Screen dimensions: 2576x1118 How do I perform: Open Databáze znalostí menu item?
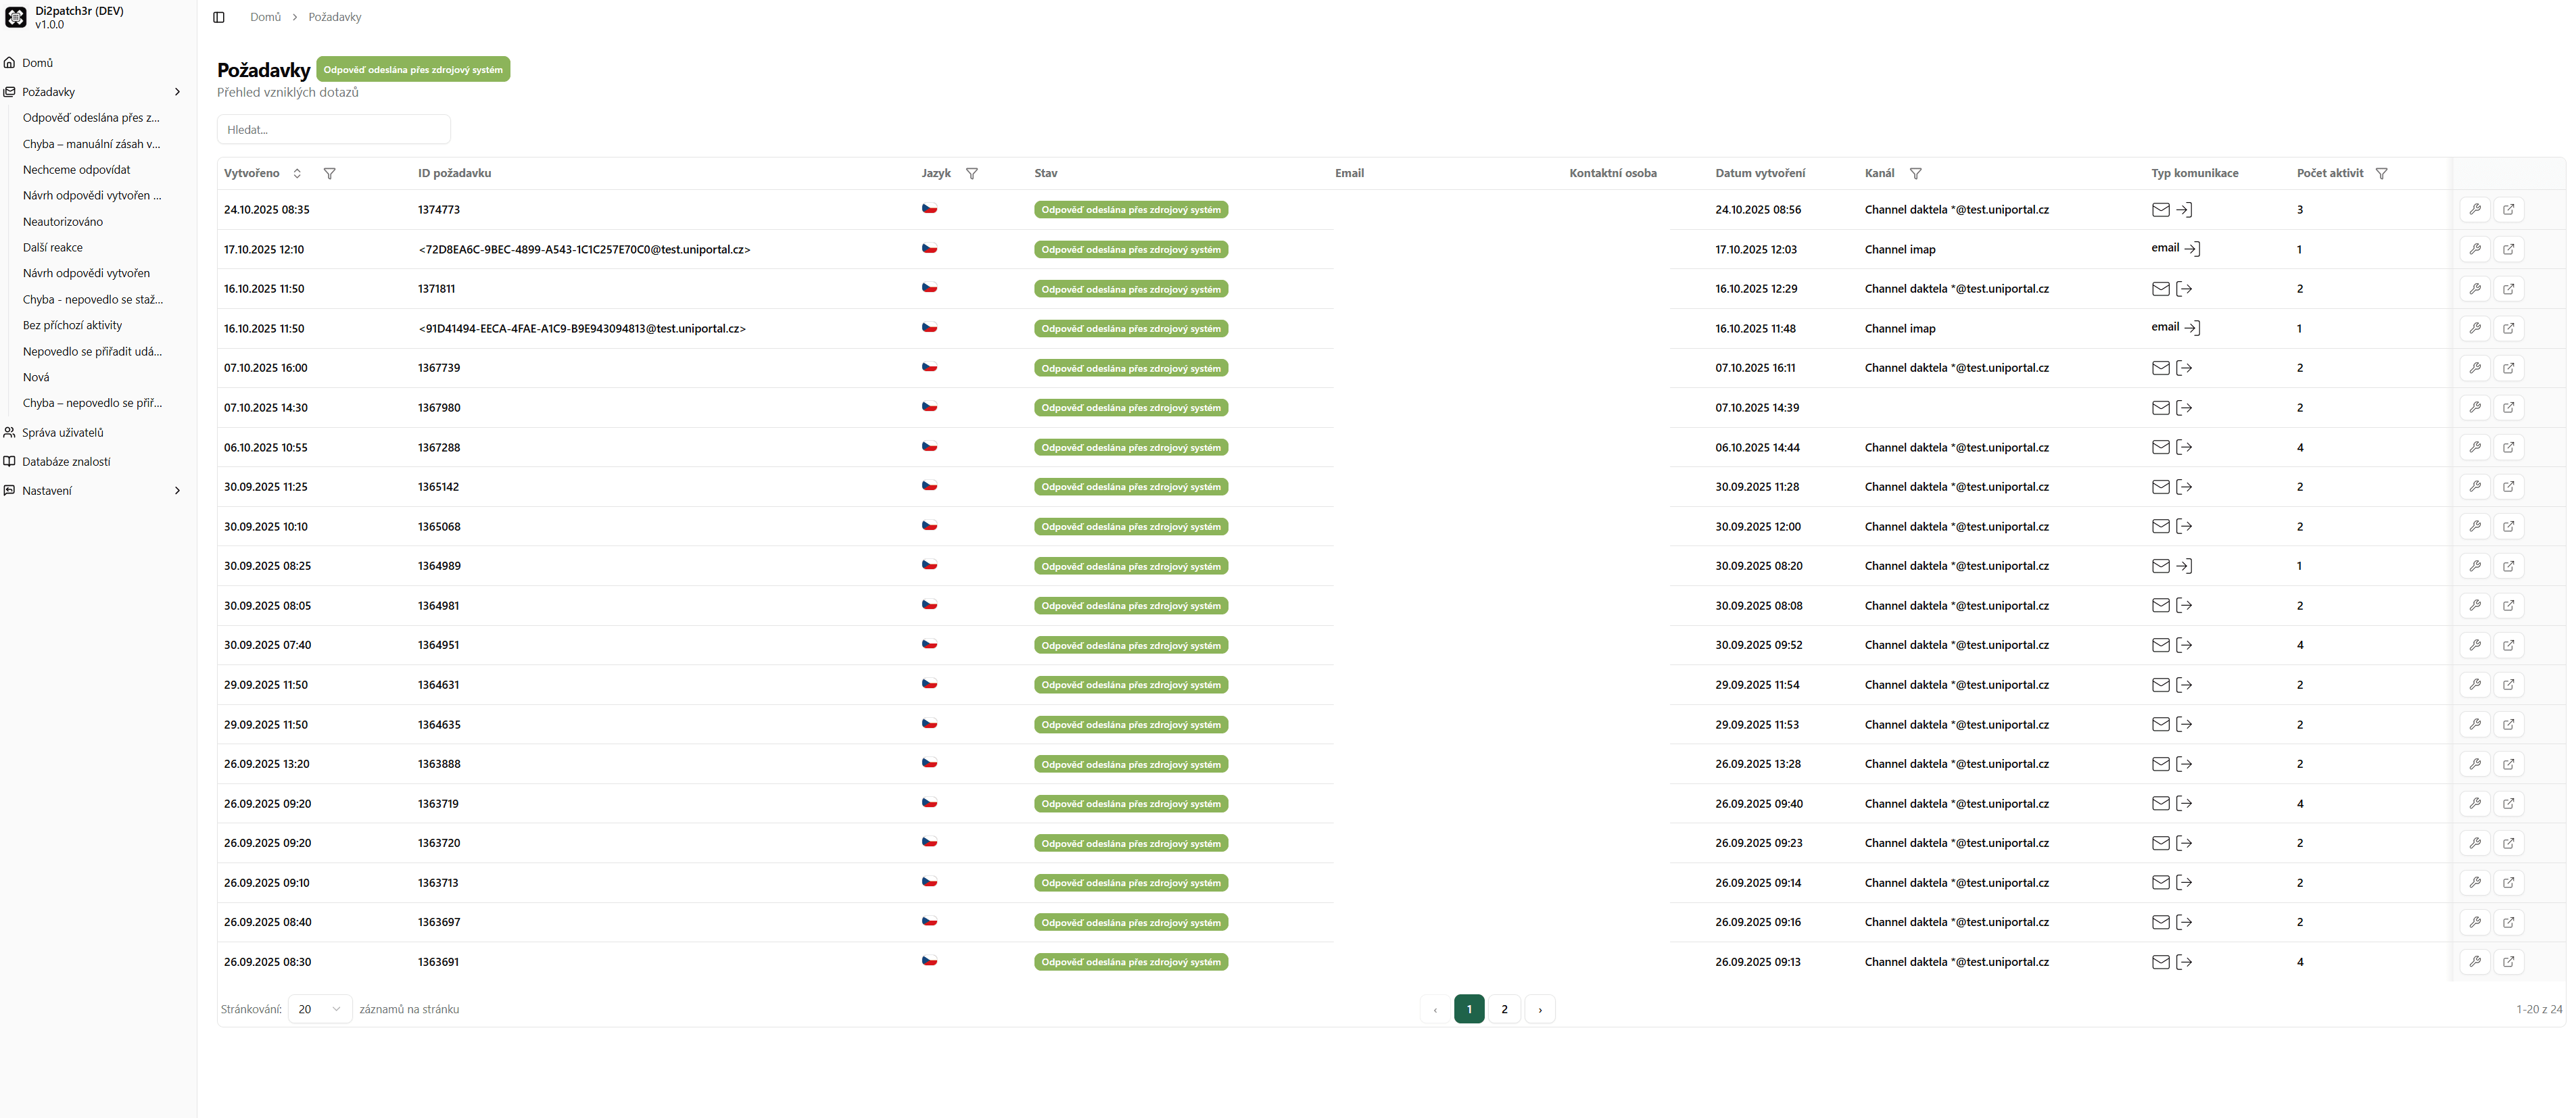pos(66,462)
